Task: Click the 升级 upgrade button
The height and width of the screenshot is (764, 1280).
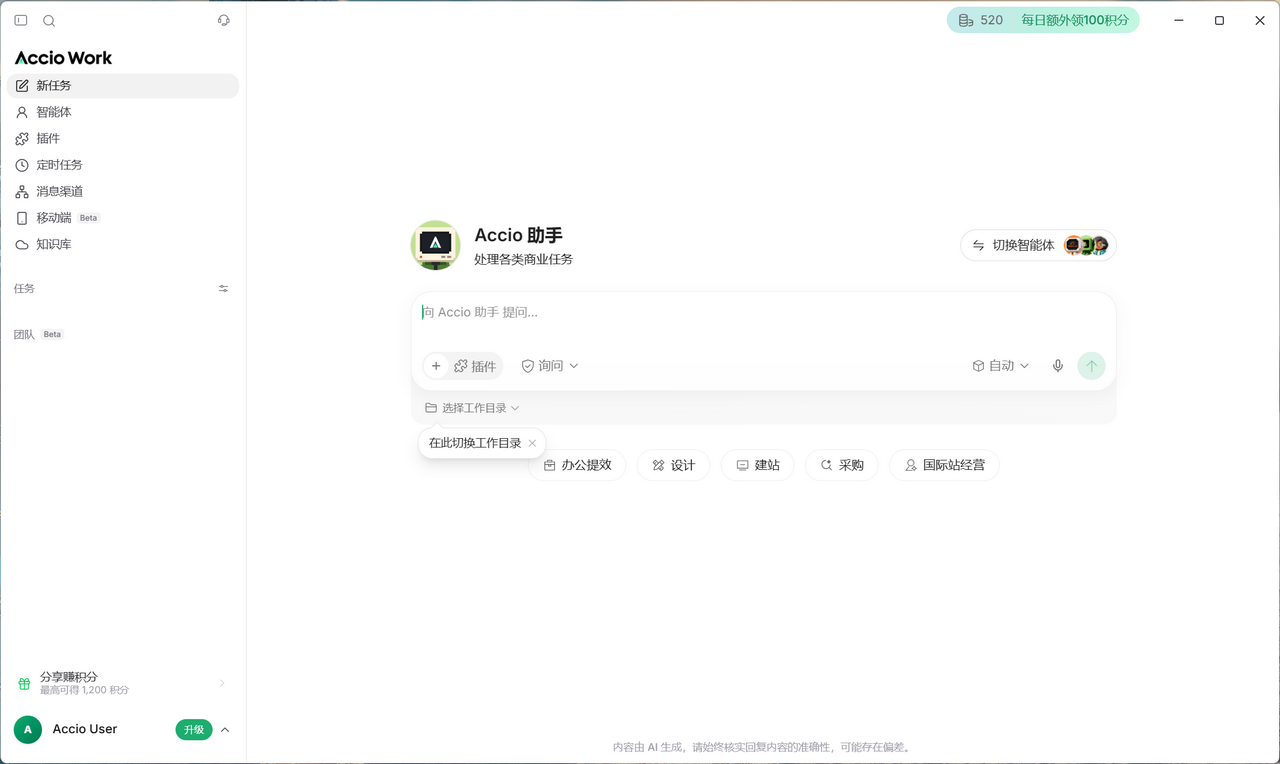Action: coord(194,730)
